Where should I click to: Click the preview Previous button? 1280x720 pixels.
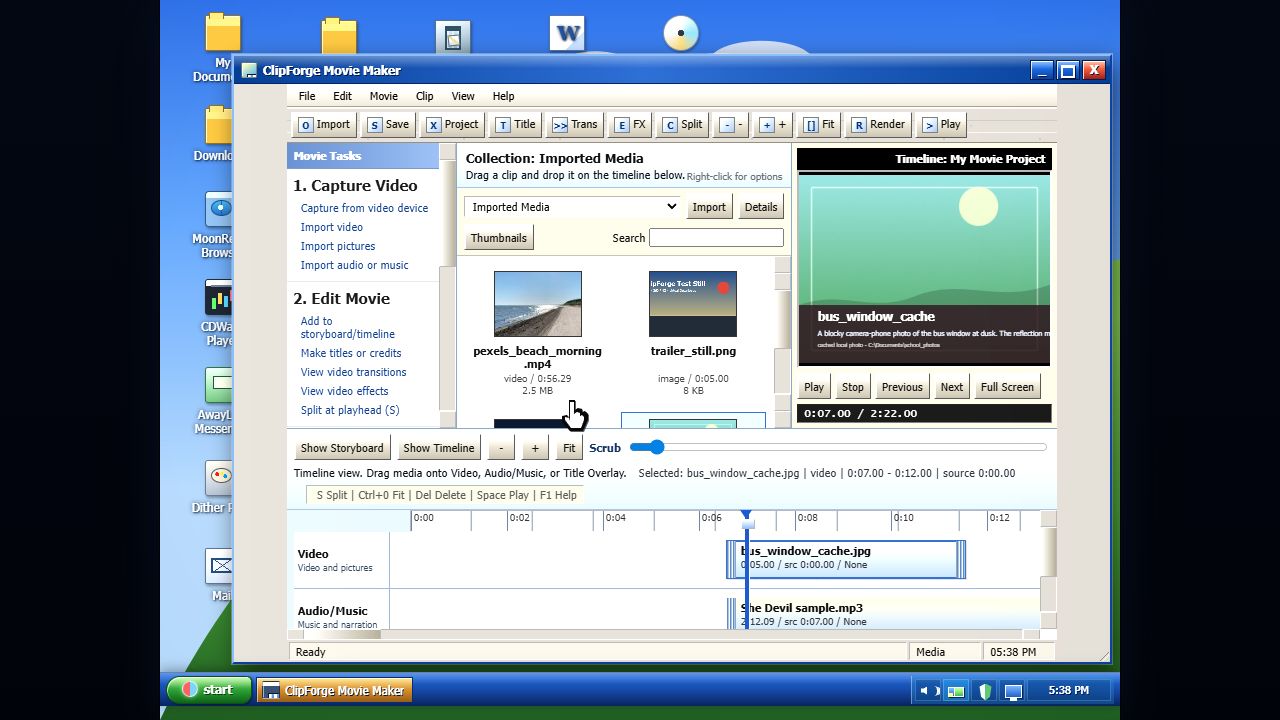[902, 387]
